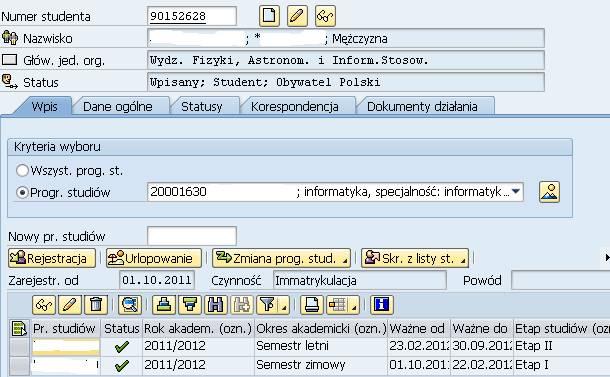Image resolution: width=610 pixels, height=377 pixels.
Task: Click the Status column header
Action: click(x=121, y=328)
